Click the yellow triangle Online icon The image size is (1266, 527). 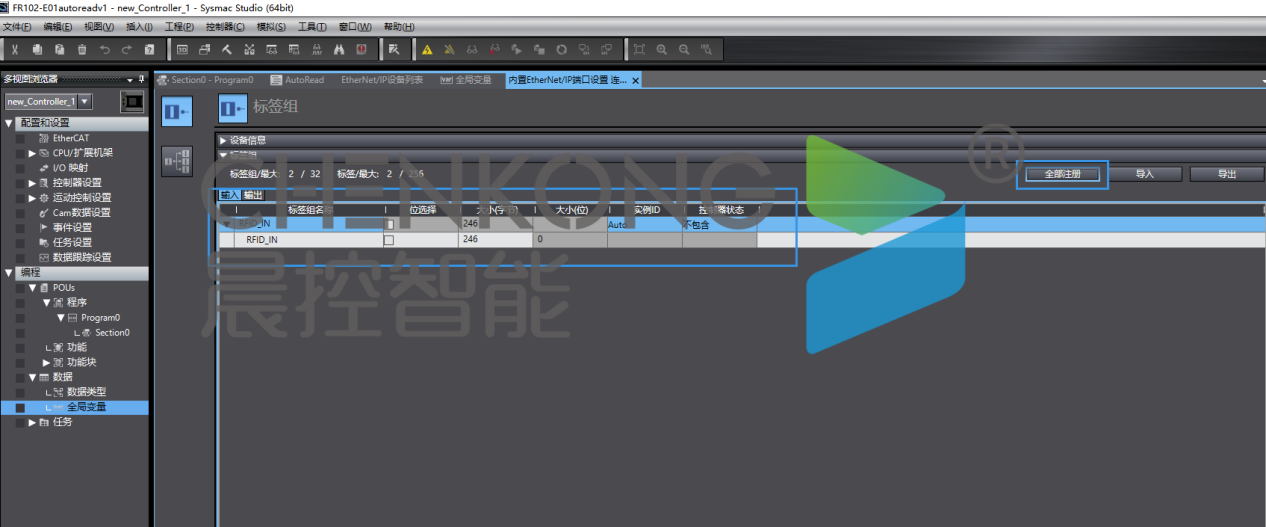click(427, 49)
